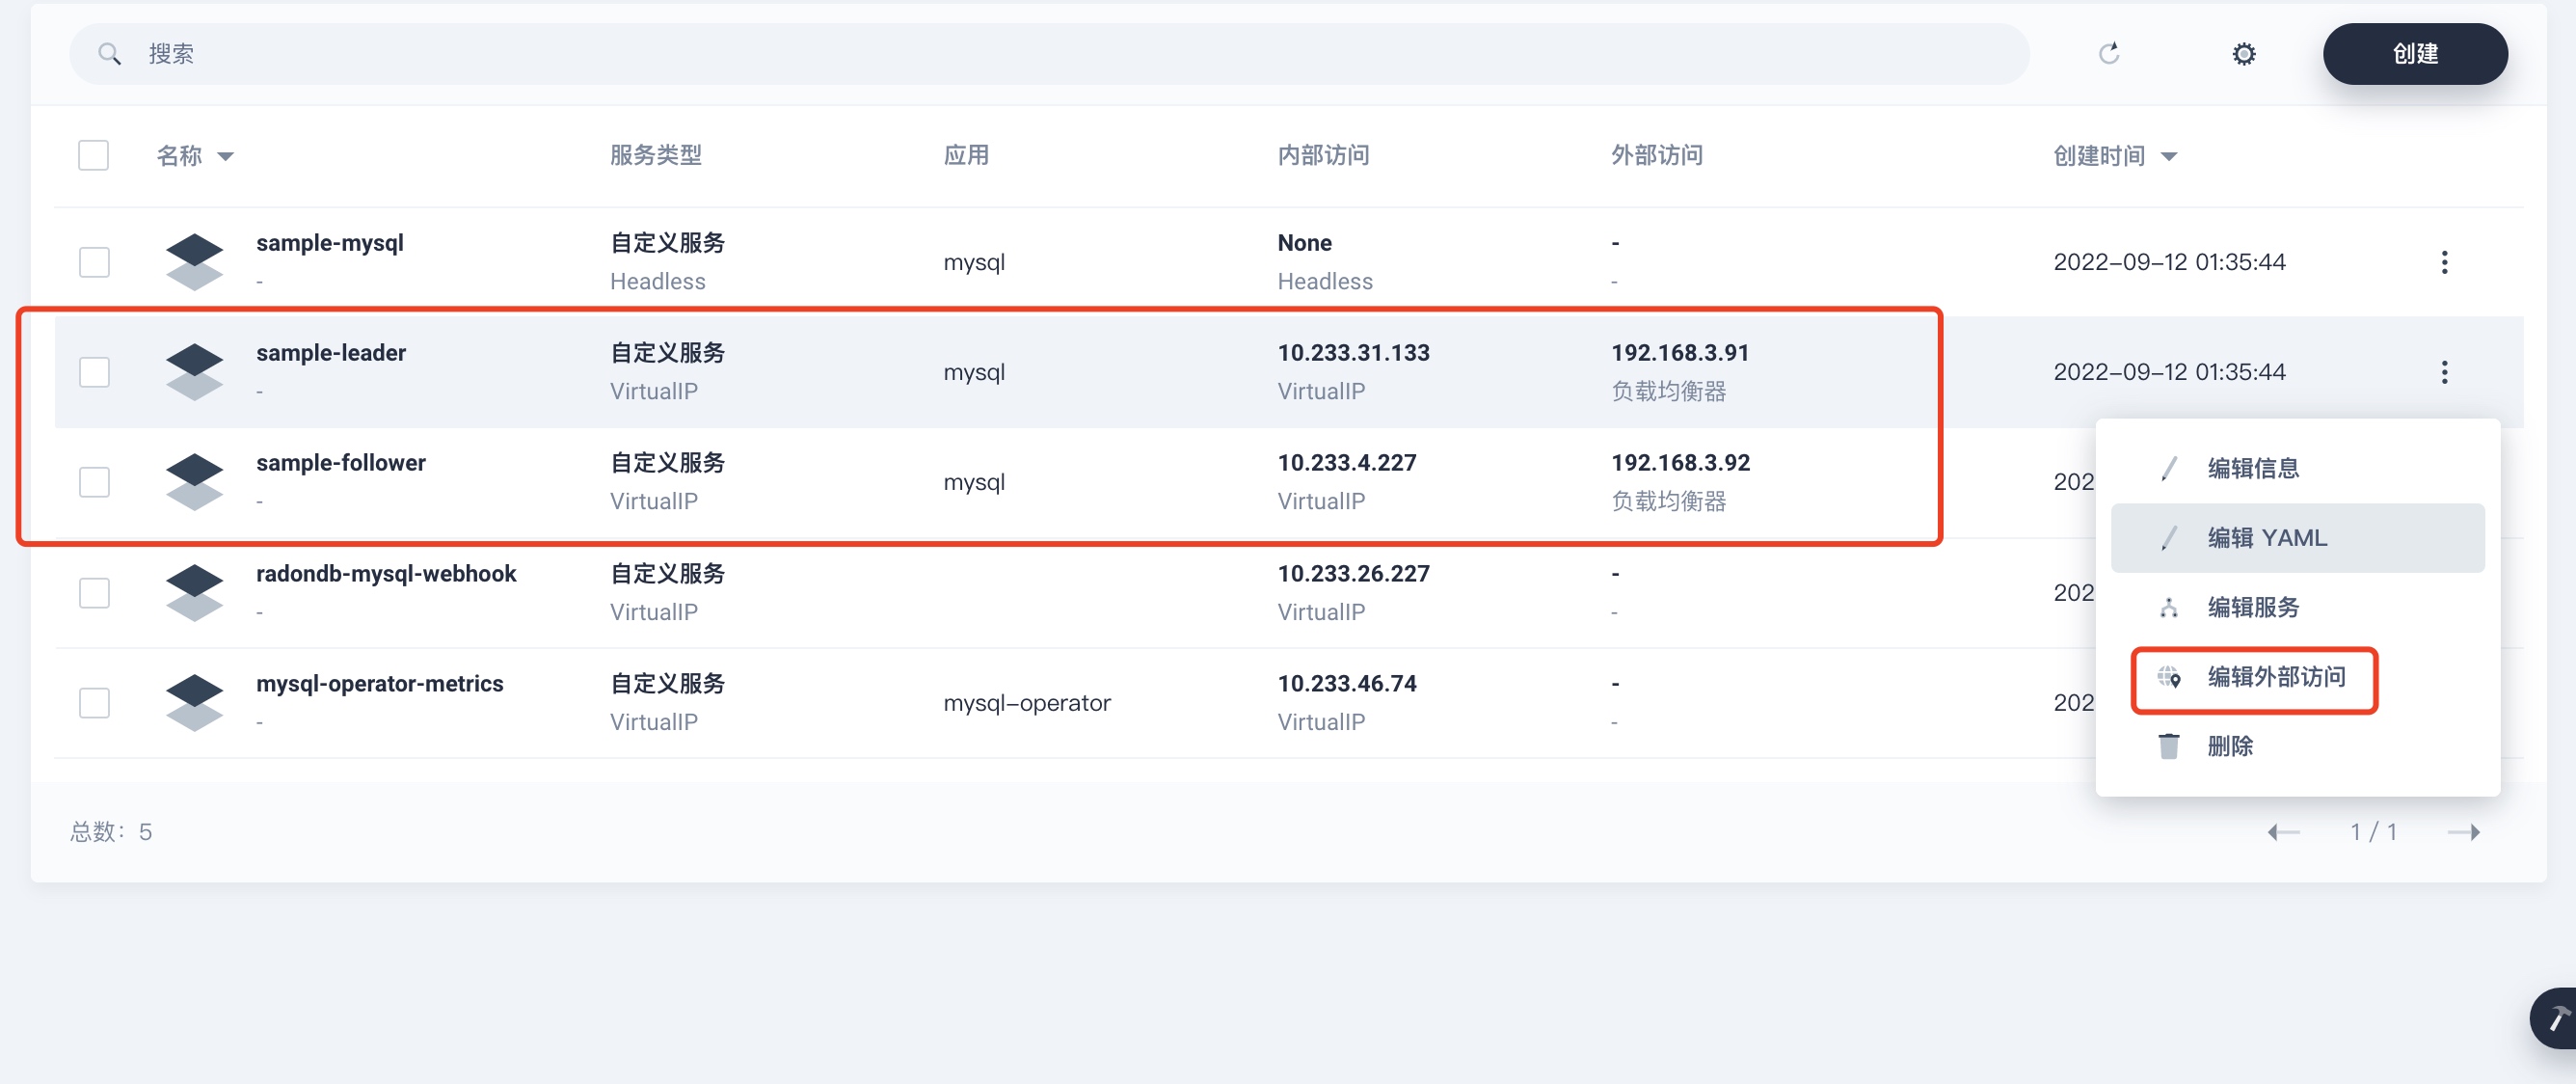Click the sample-follower service layer icon
The image size is (2576, 1084).
[194, 482]
